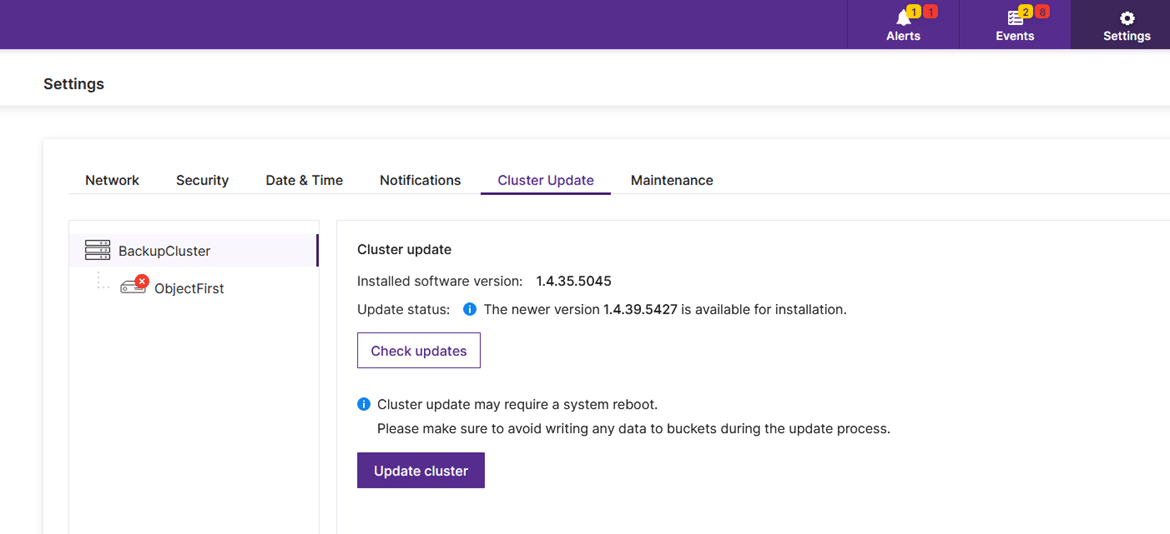Click the red Alerts badge showing 1
1170x534 pixels.
pos(930,12)
